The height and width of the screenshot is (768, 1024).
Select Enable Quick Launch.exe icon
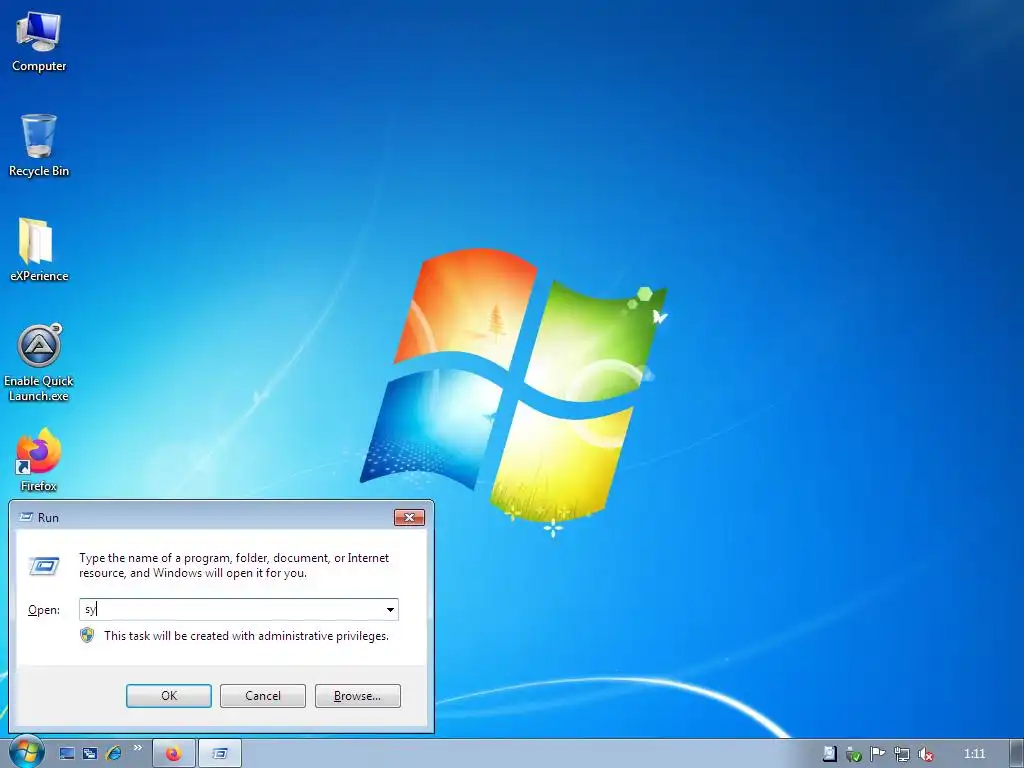39,362
